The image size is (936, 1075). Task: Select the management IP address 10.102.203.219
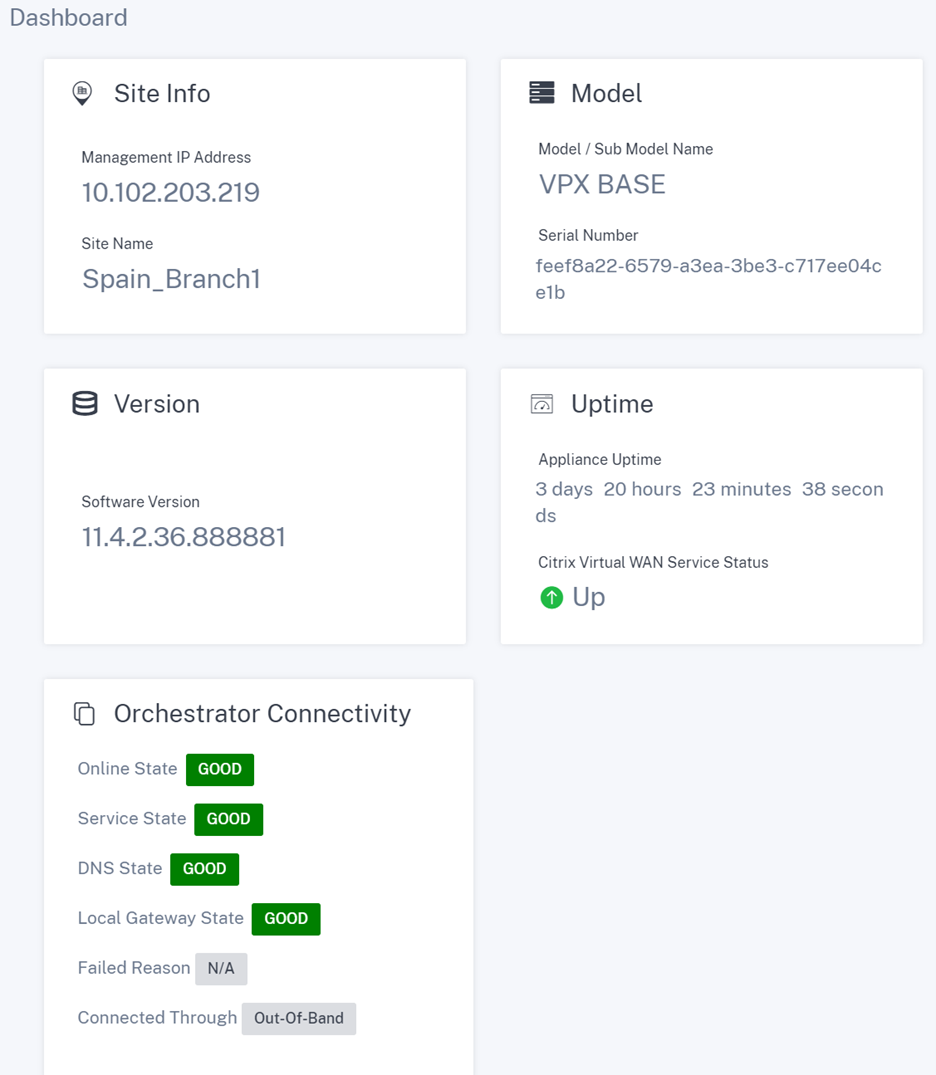point(171,193)
